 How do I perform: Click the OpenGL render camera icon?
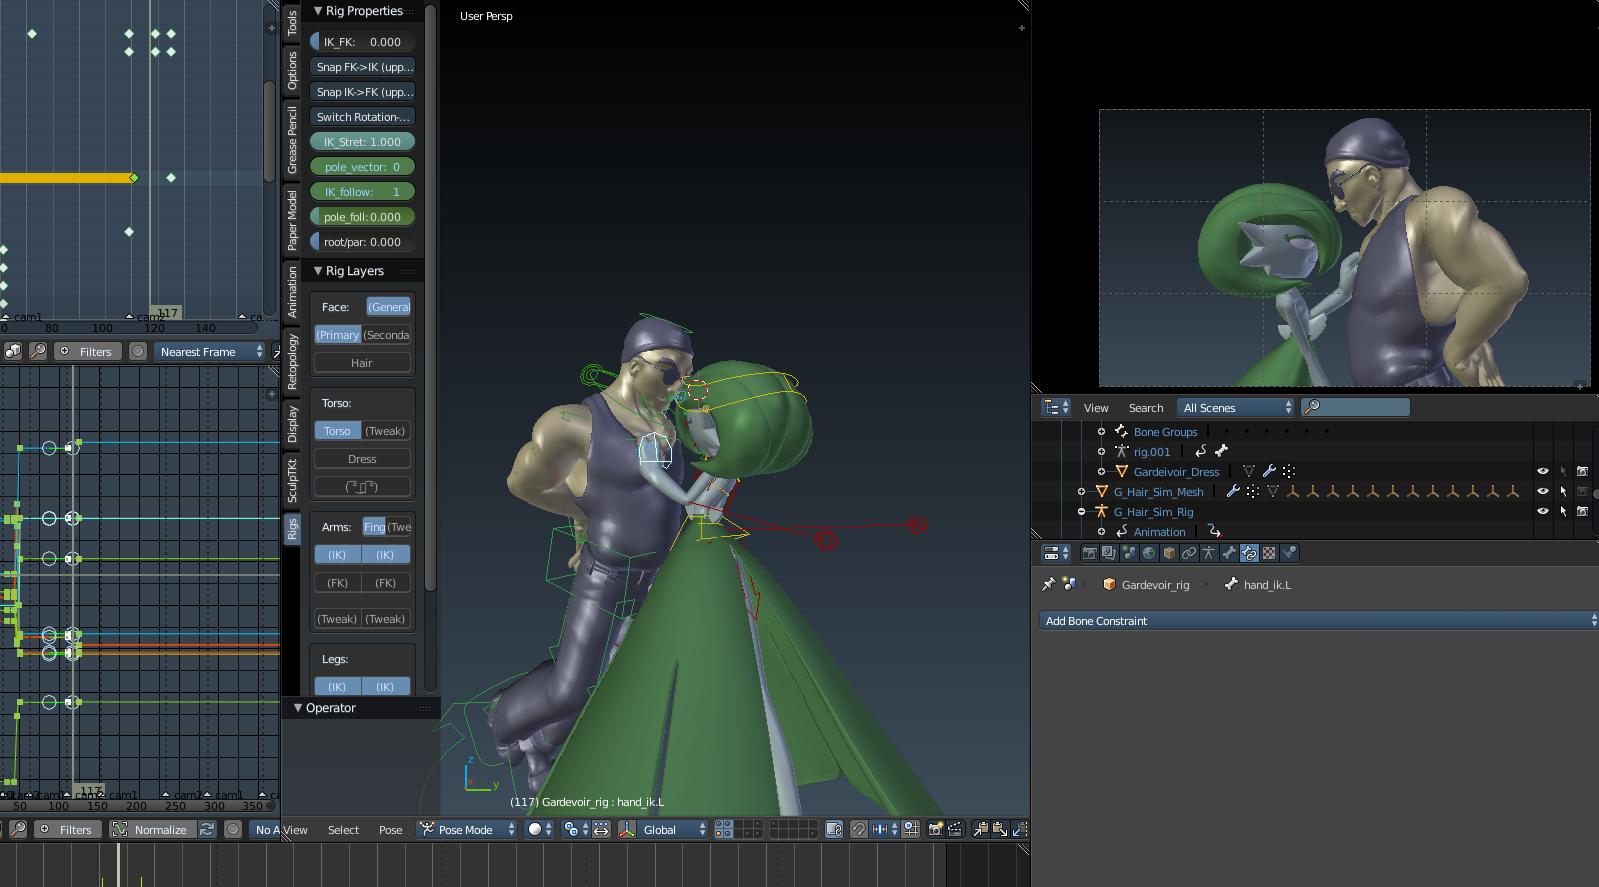pos(935,829)
